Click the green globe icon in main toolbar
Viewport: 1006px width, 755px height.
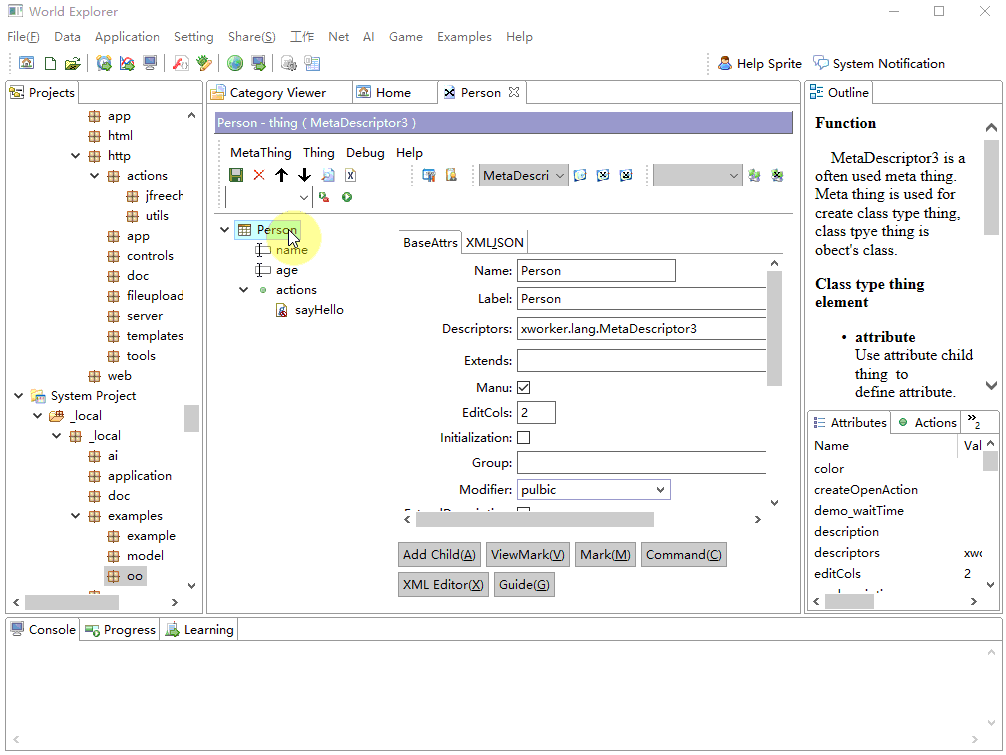(235, 63)
